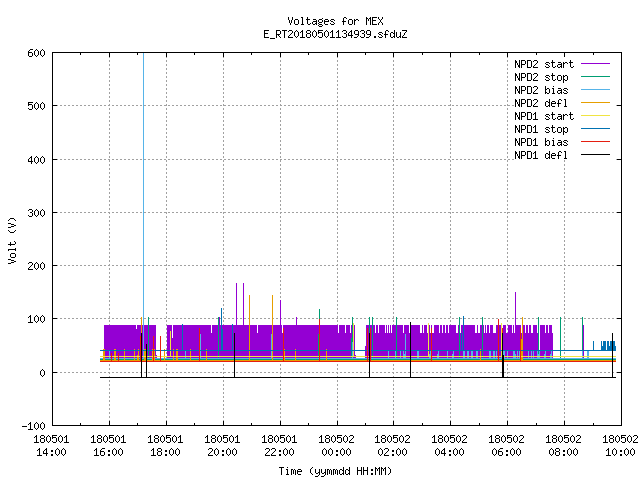Click the y-axis tick value 100

pos(36,319)
